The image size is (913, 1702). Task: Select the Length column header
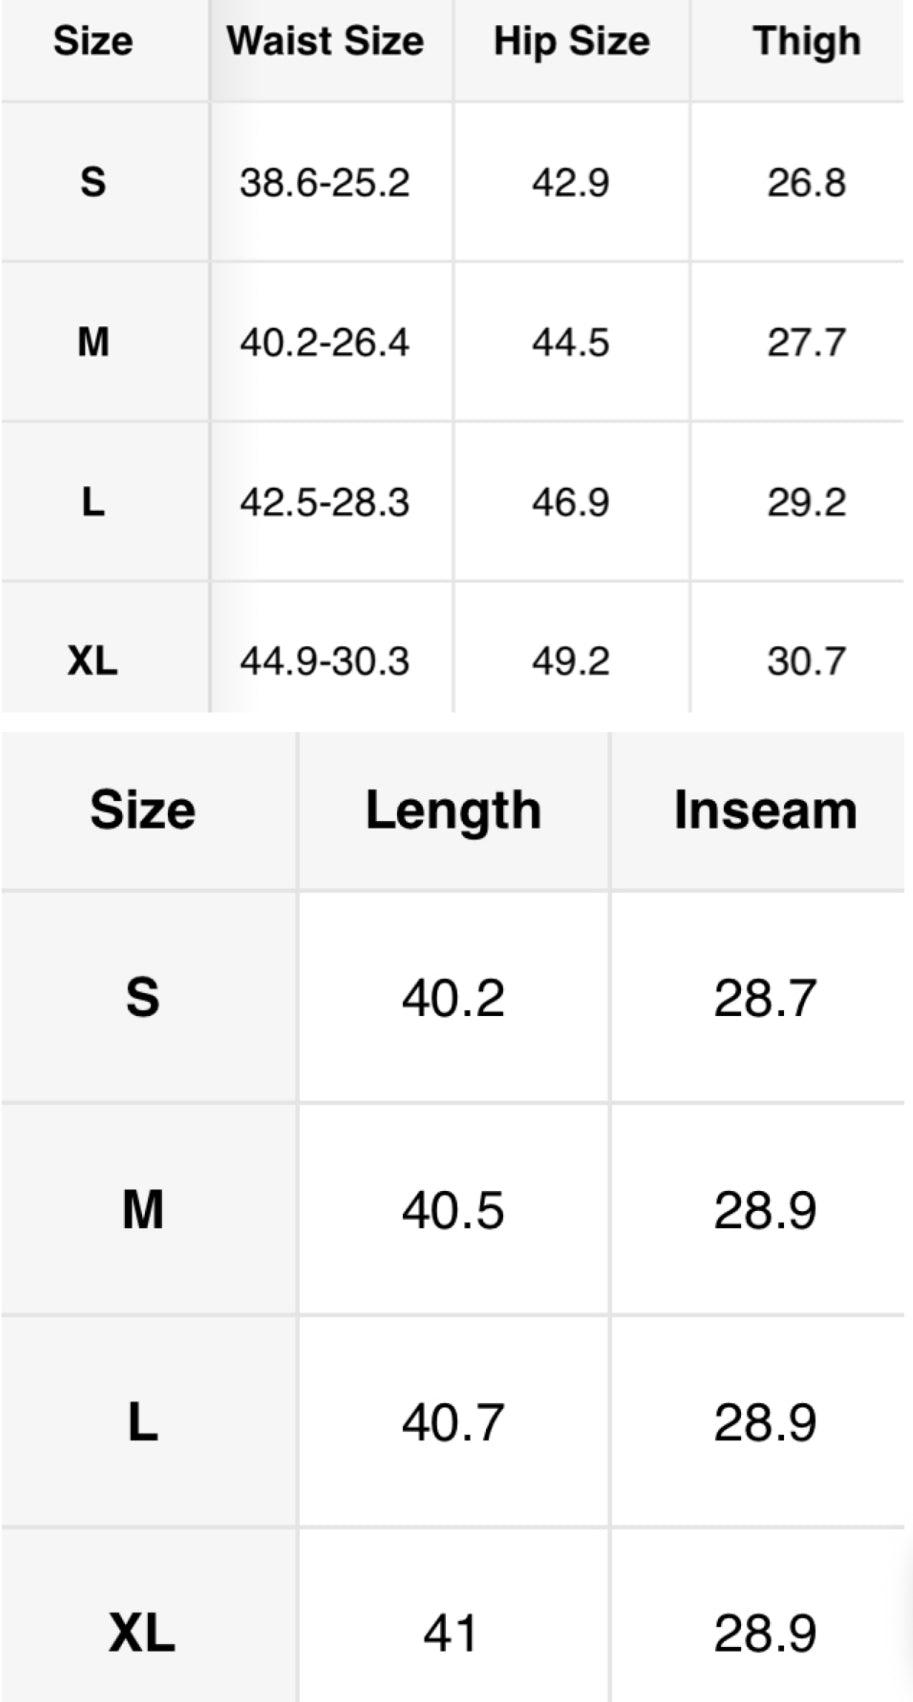pyautogui.click(x=453, y=810)
